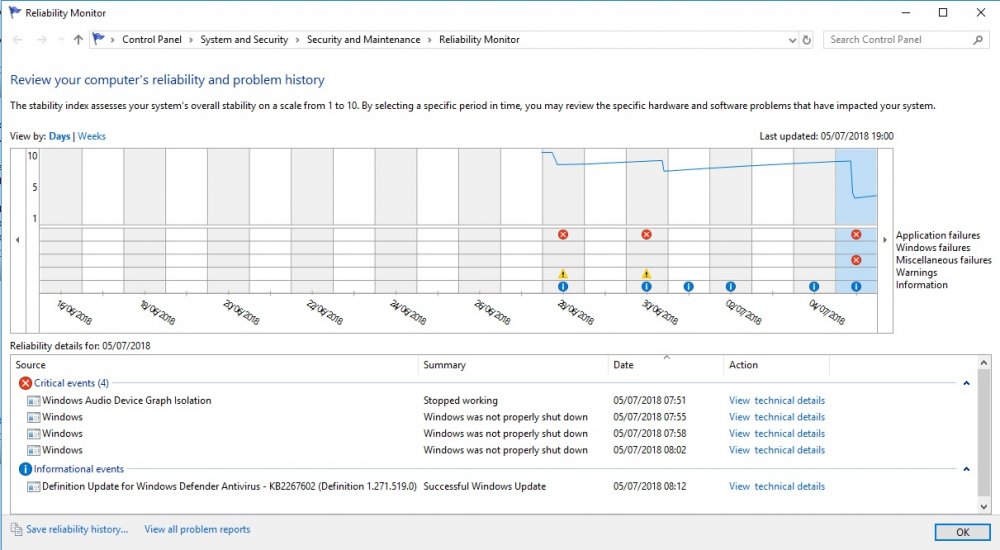This screenshot has height=550, width=1000.
Task: Open View all problem reports
Action: [x=197, y=529]
